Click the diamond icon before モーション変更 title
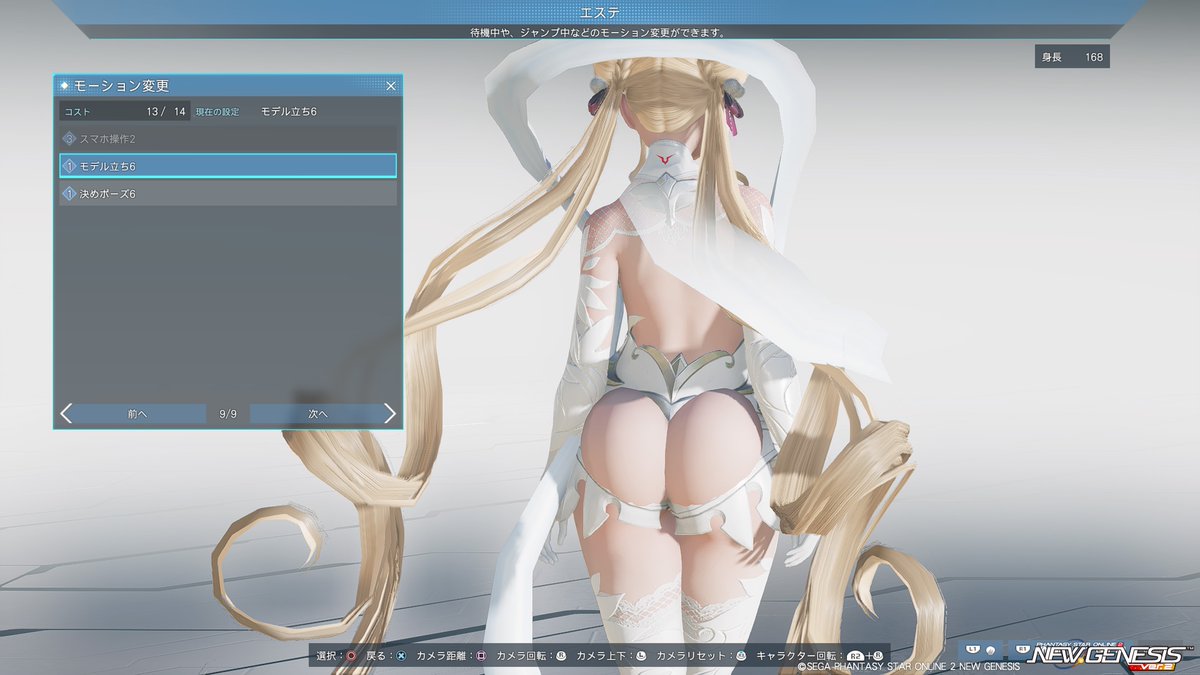This screenshot has width=1200, height=675. pyautogui.click(x=65, y=86)
